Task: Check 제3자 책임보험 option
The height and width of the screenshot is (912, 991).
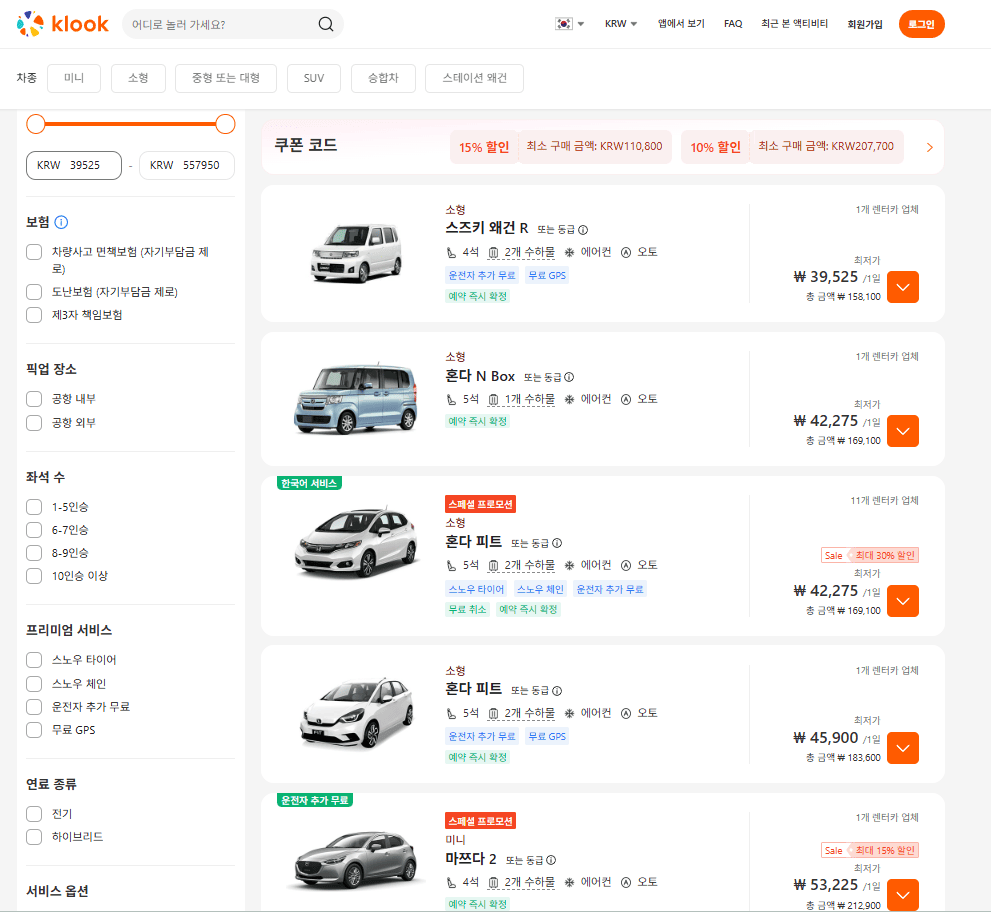Action: coord(34,315)
